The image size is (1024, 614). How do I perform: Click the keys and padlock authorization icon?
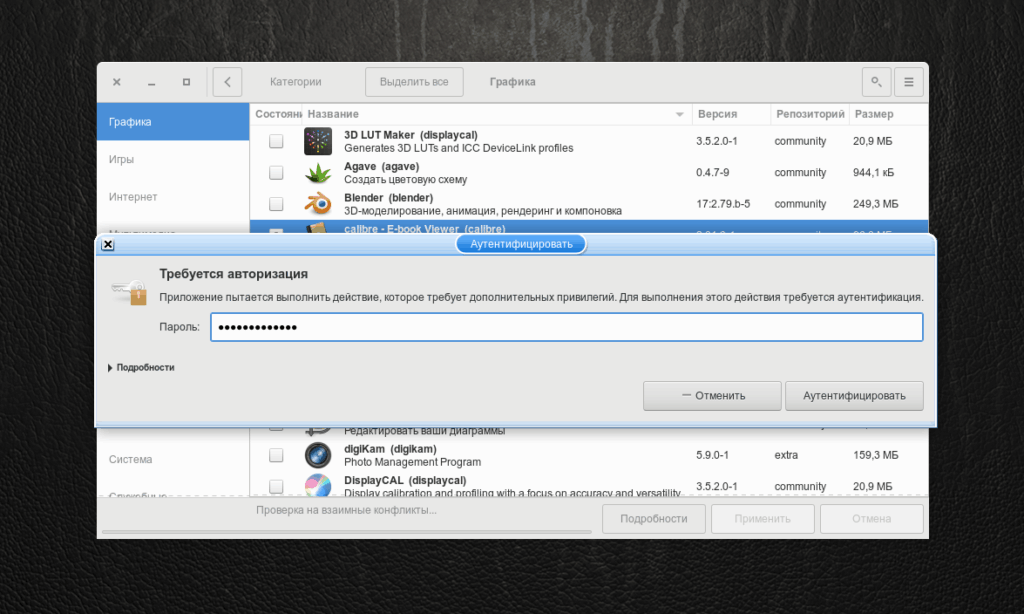(x=129, y=291)
